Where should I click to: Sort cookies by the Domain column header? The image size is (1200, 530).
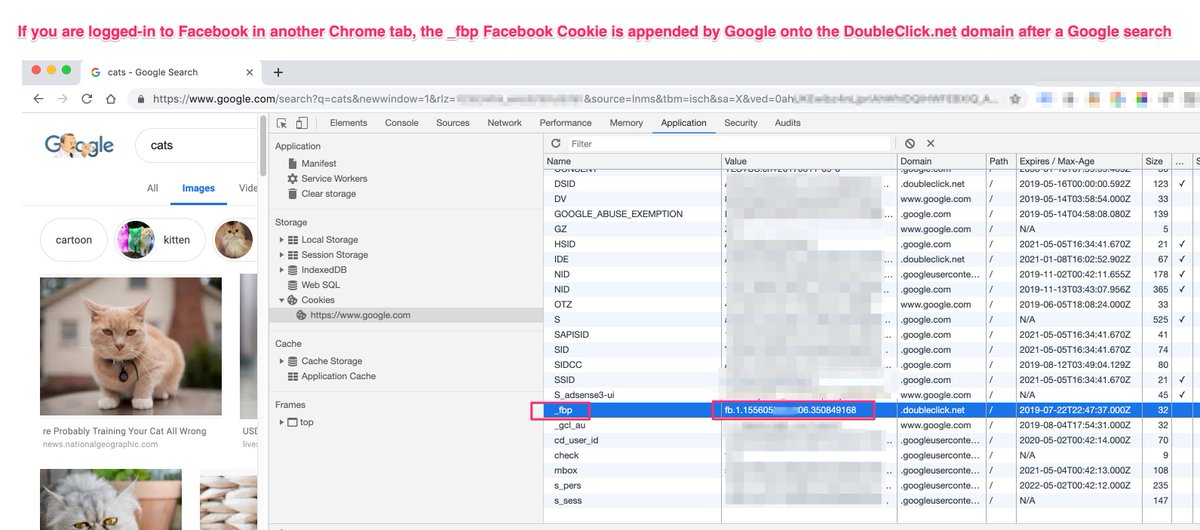[942, 161]
